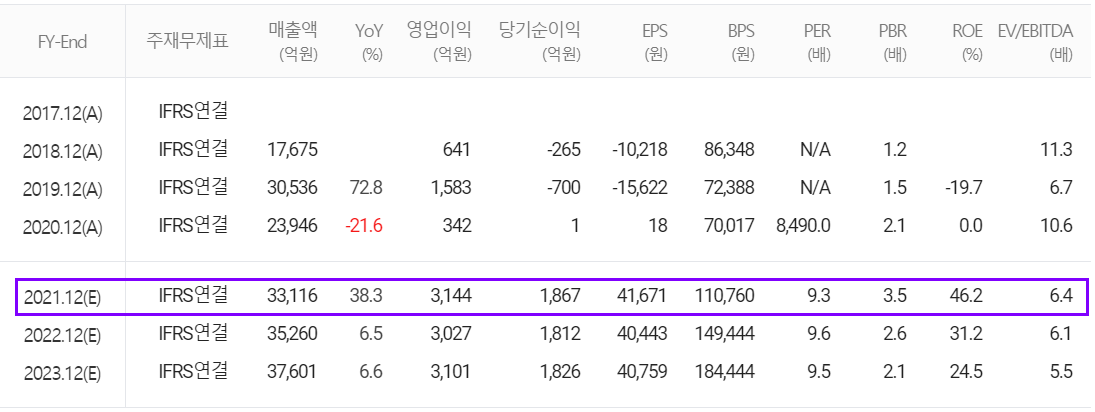Image resolution: width=1095 pixels, height=412 pixels.
Task: Click the YoY (%) column header
Action: point(368,41)
